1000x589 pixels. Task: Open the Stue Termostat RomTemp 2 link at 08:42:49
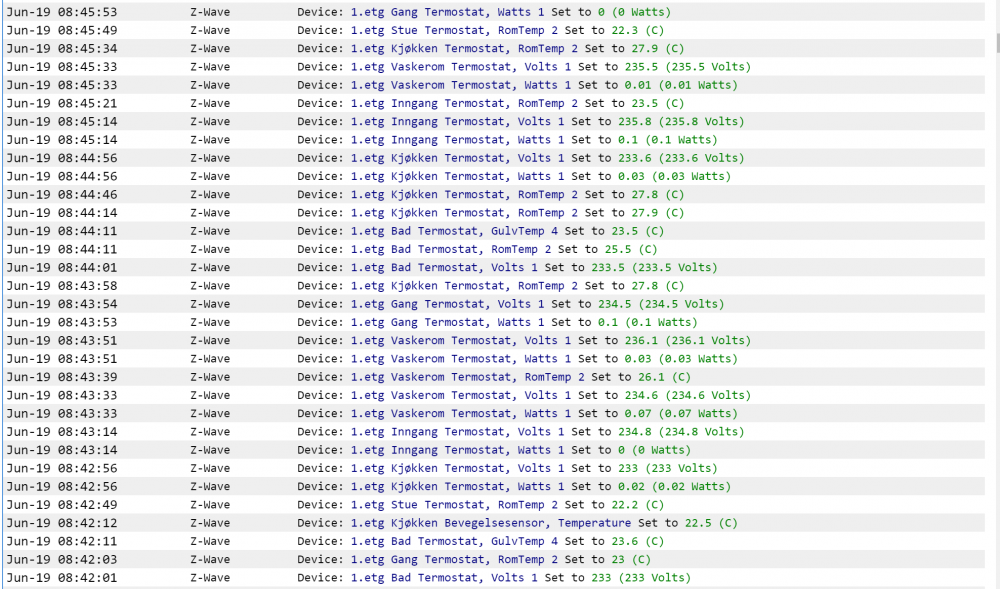pyautogui.click(x=454, y=505)
